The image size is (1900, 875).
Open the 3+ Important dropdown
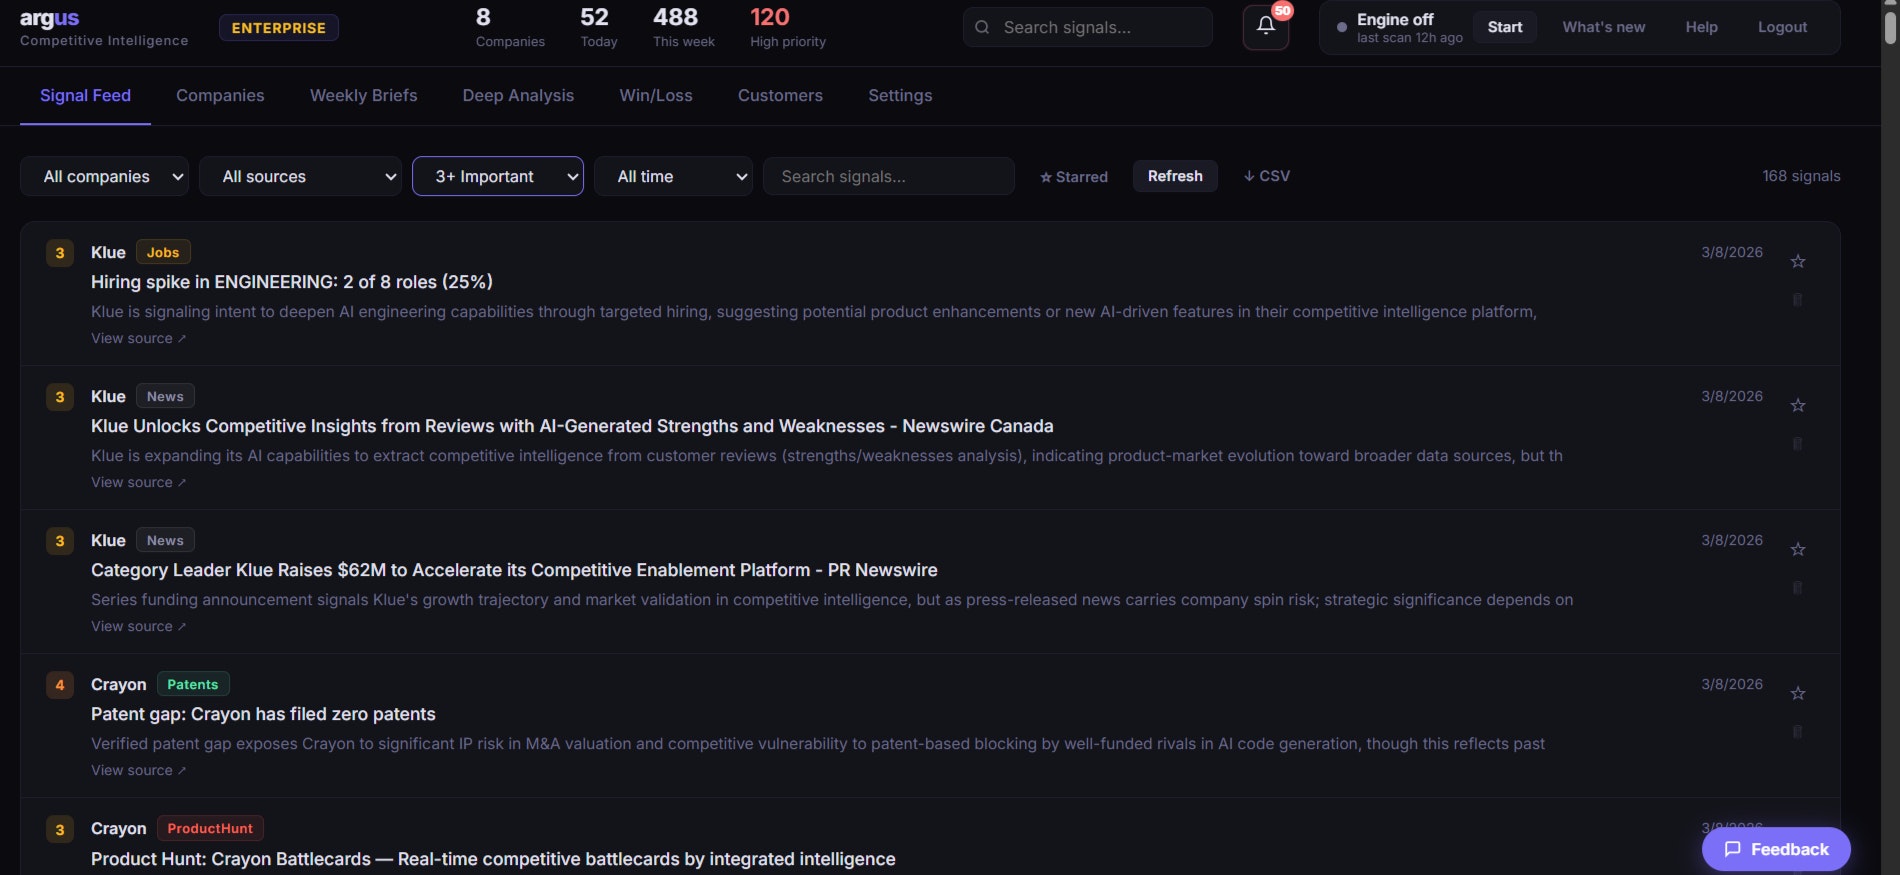click(498, 176)
